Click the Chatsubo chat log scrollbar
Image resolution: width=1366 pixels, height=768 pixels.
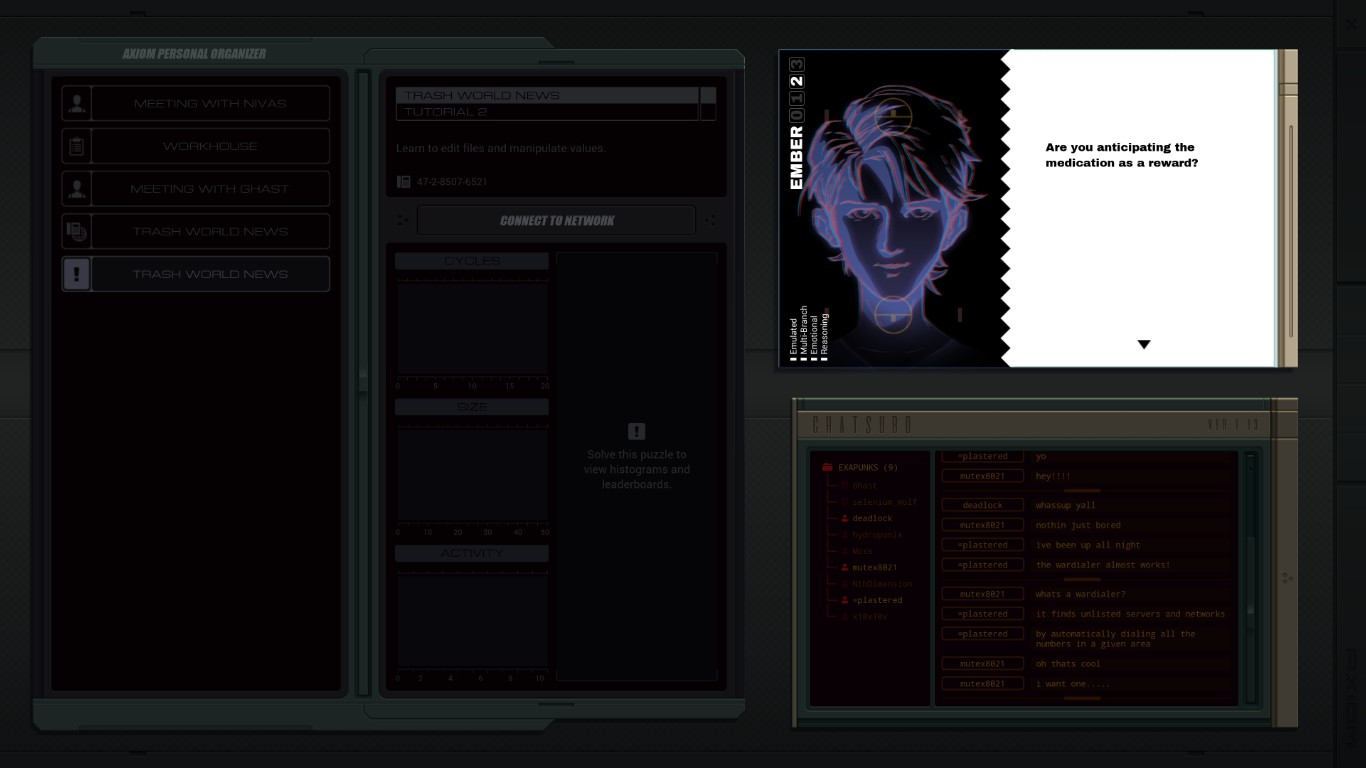coord(1250,578)
